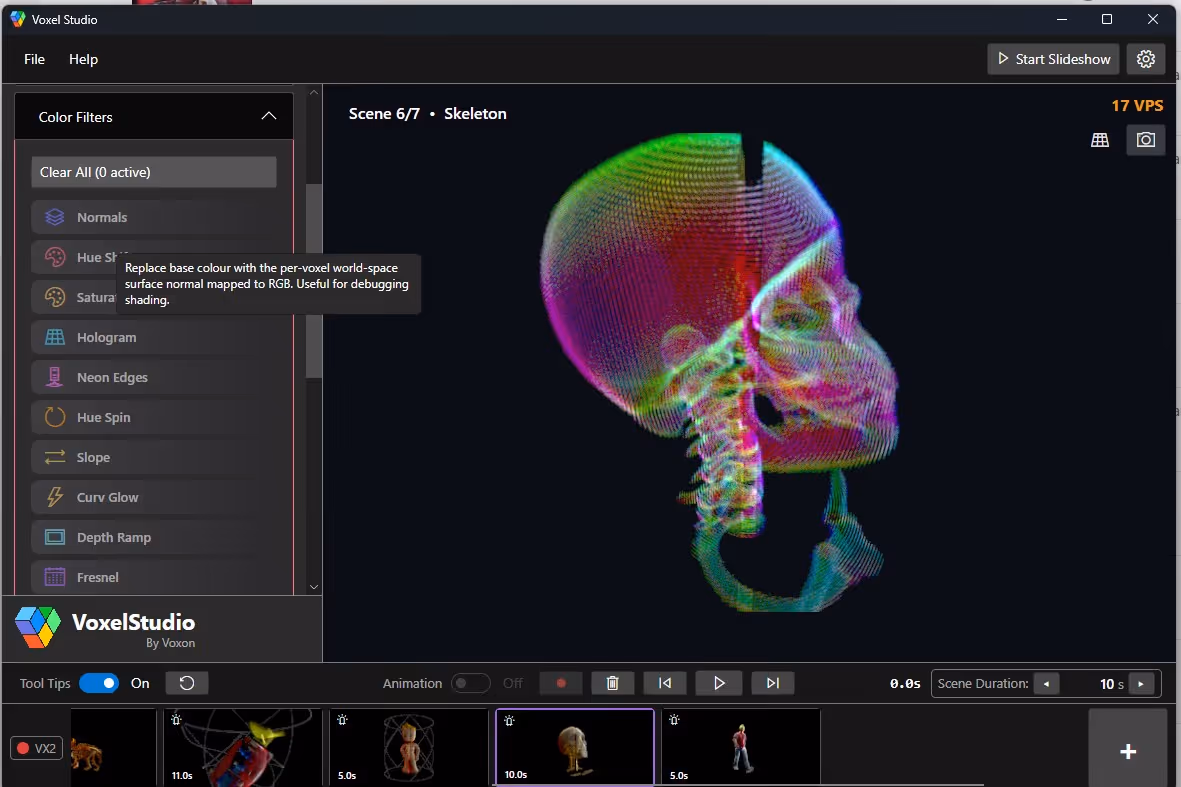Enable the Hologram filter
The image size is (1181, 787).
click(154, 337)
